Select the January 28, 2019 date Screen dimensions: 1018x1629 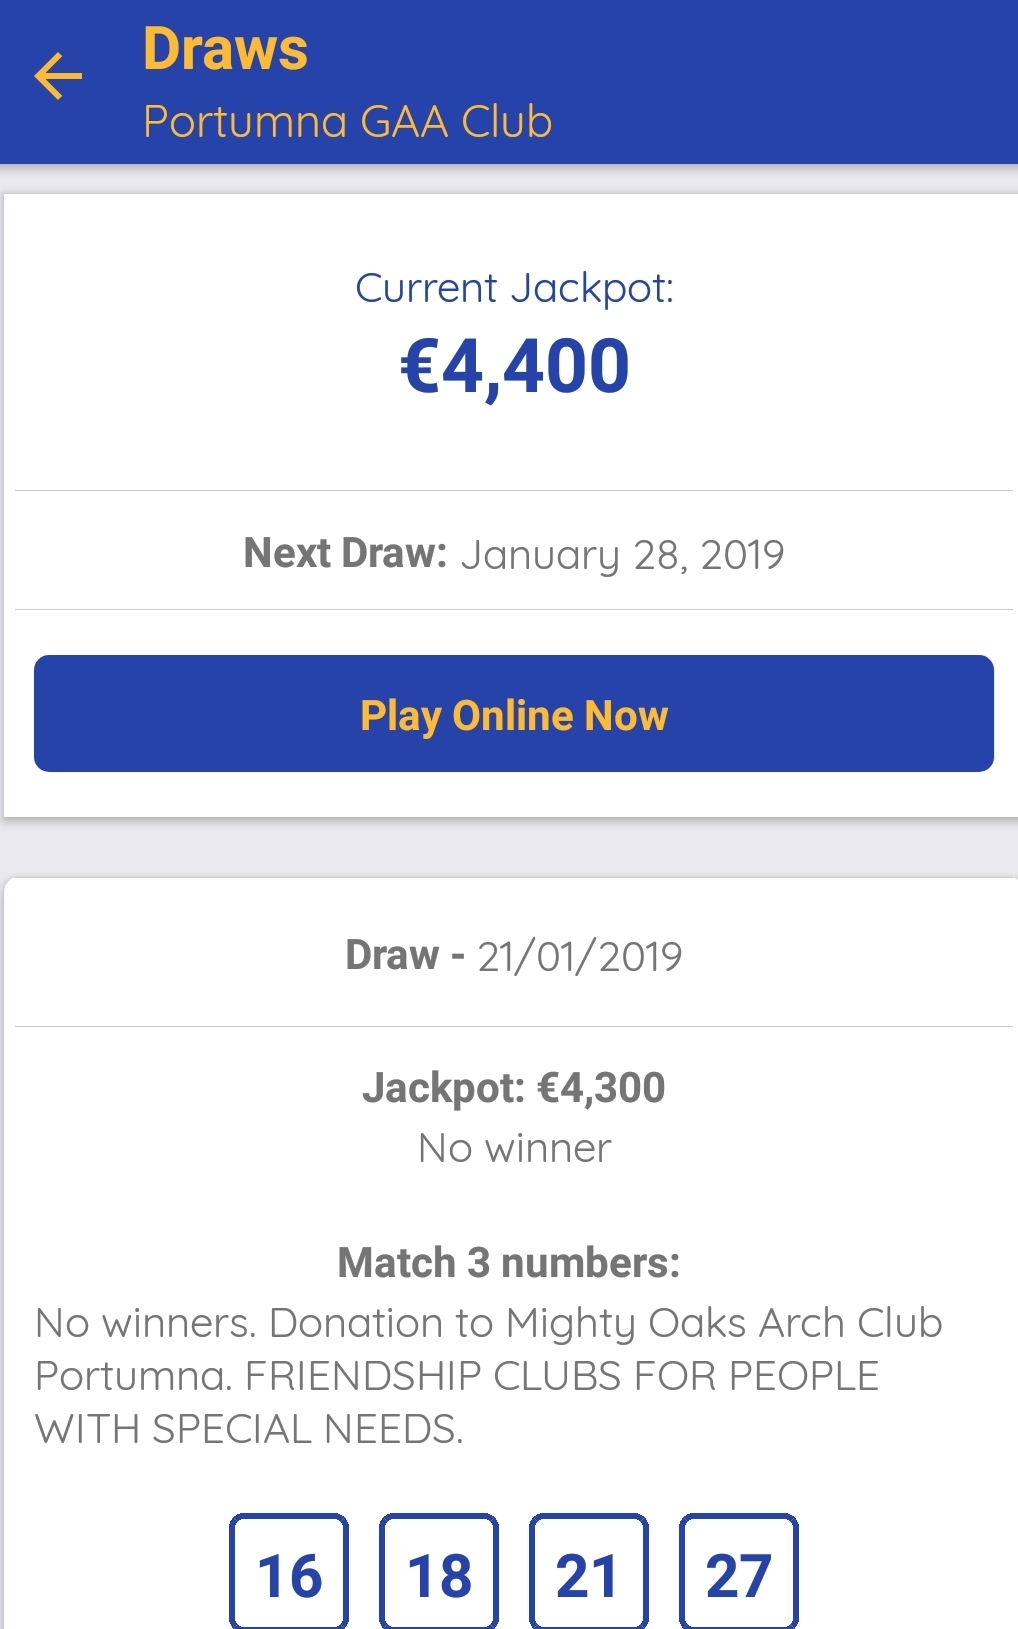point(622,555)
